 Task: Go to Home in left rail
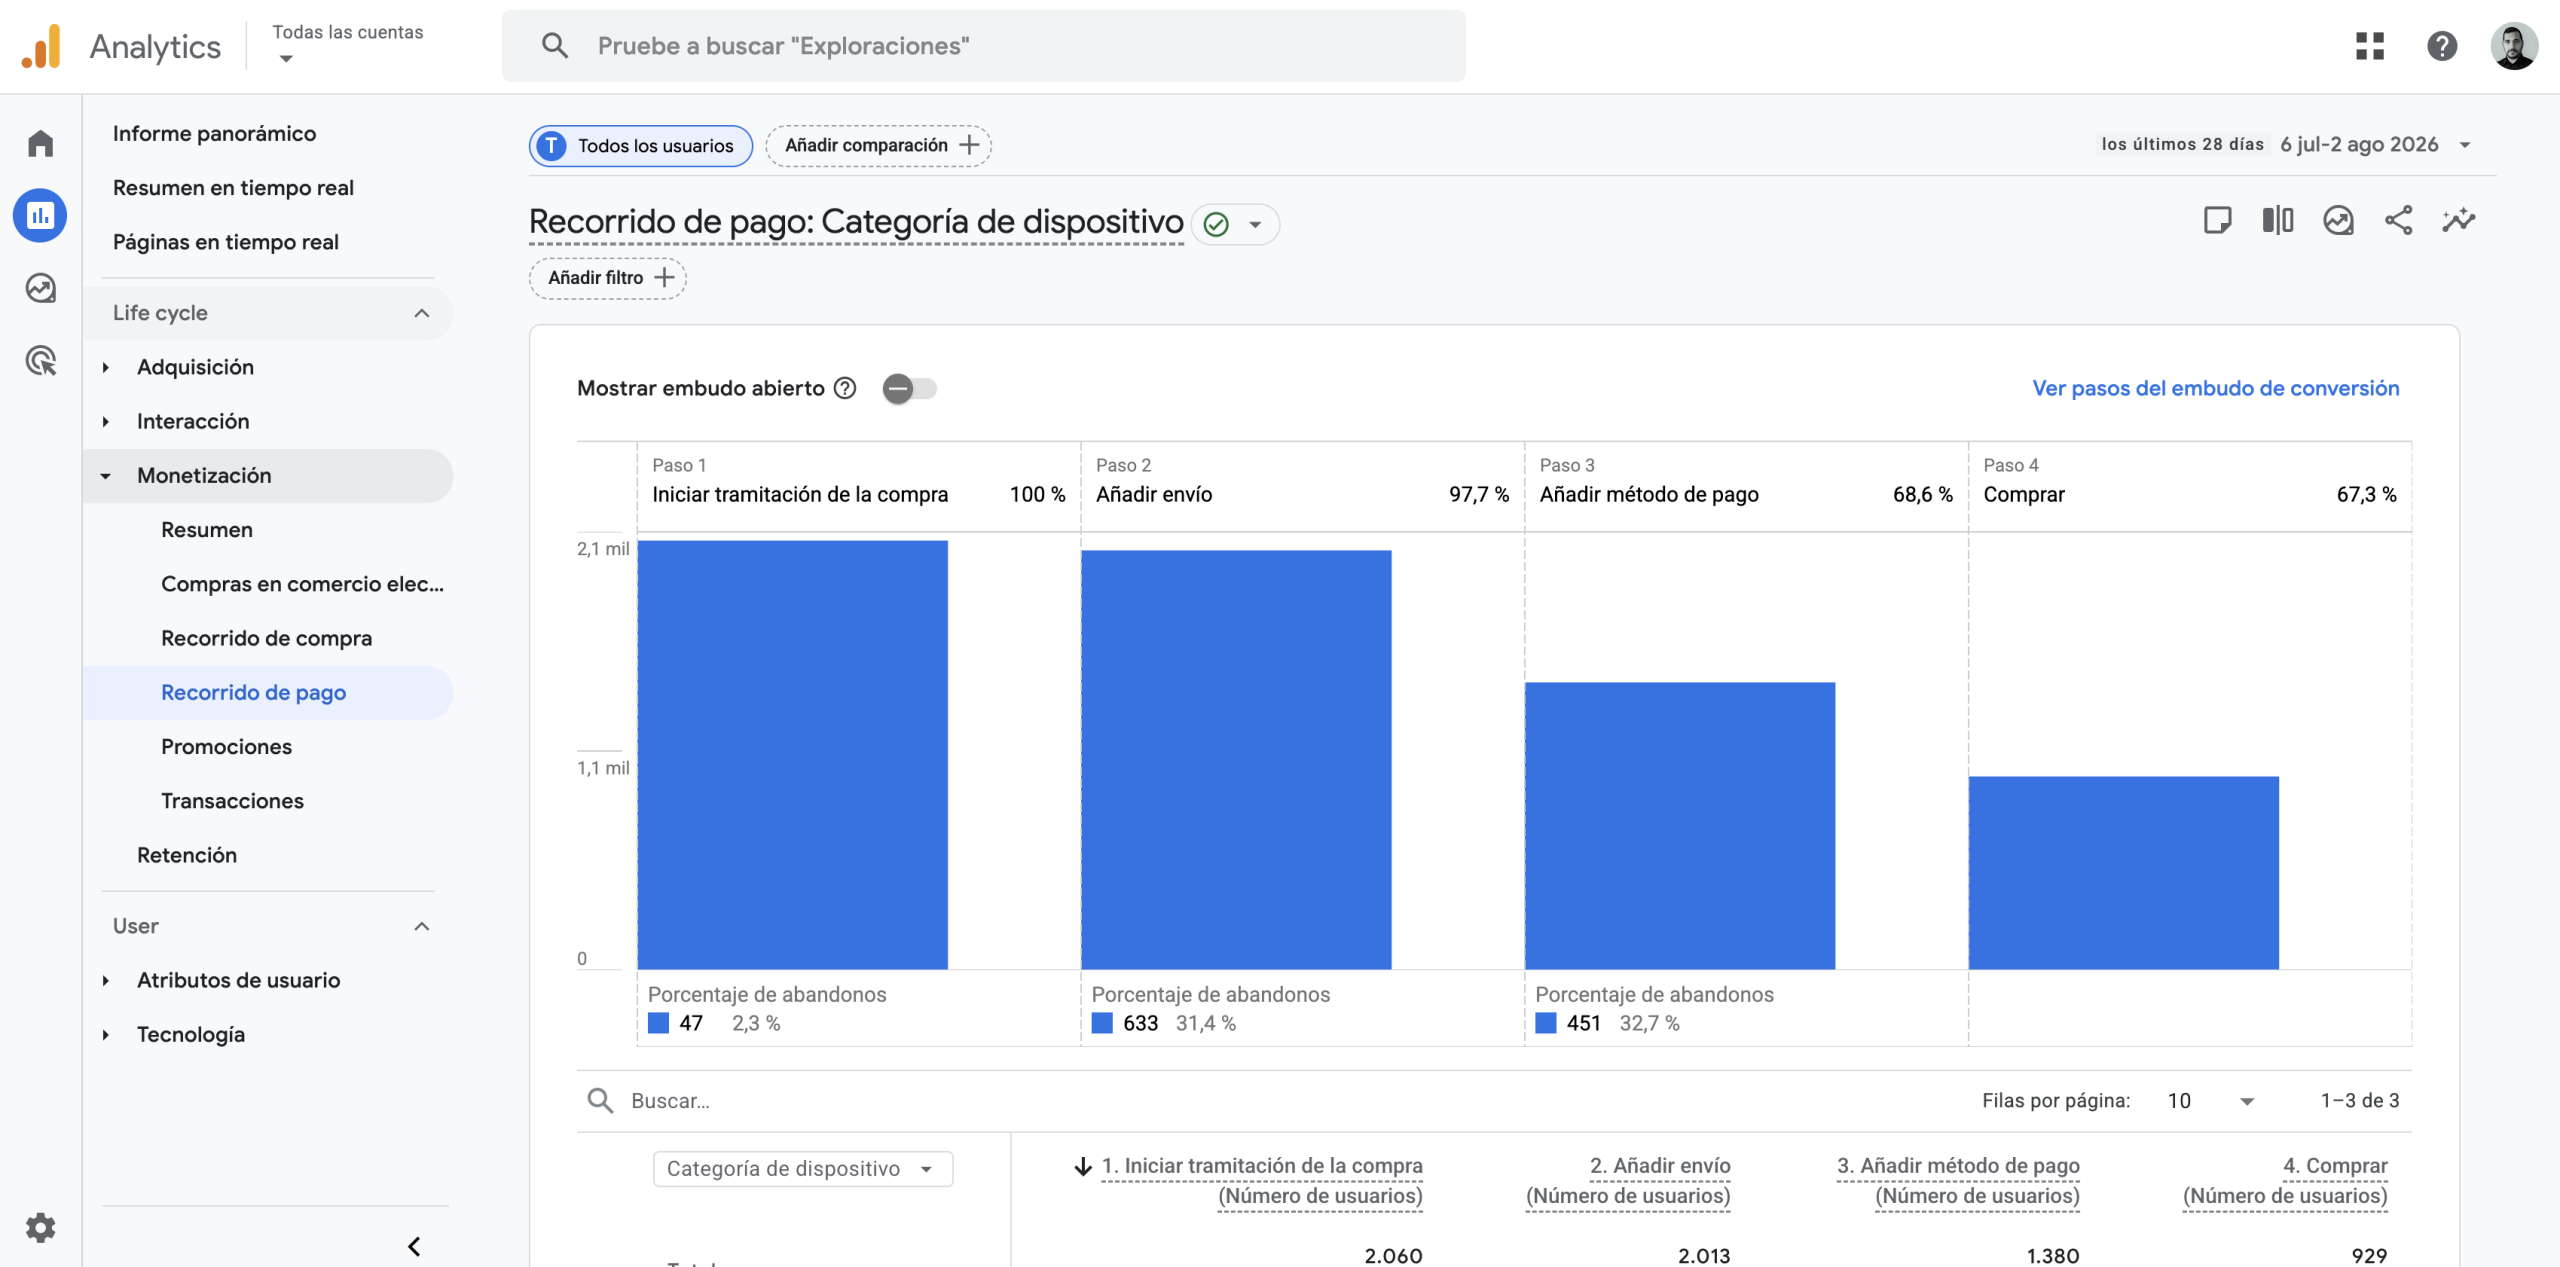click(x=40, y=143)
